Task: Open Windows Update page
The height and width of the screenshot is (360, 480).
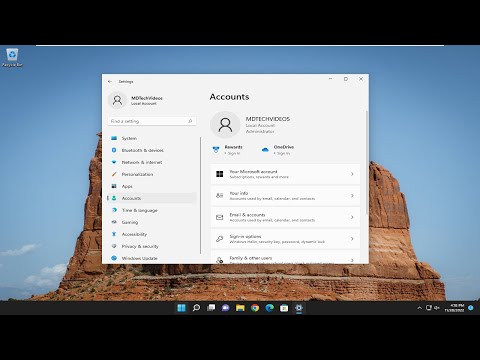Action: pos(152,258)
